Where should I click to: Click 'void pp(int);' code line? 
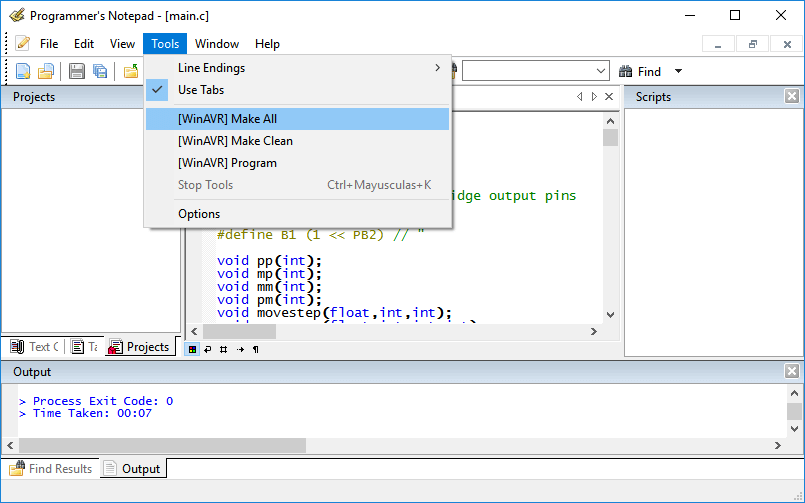point(270,260)
